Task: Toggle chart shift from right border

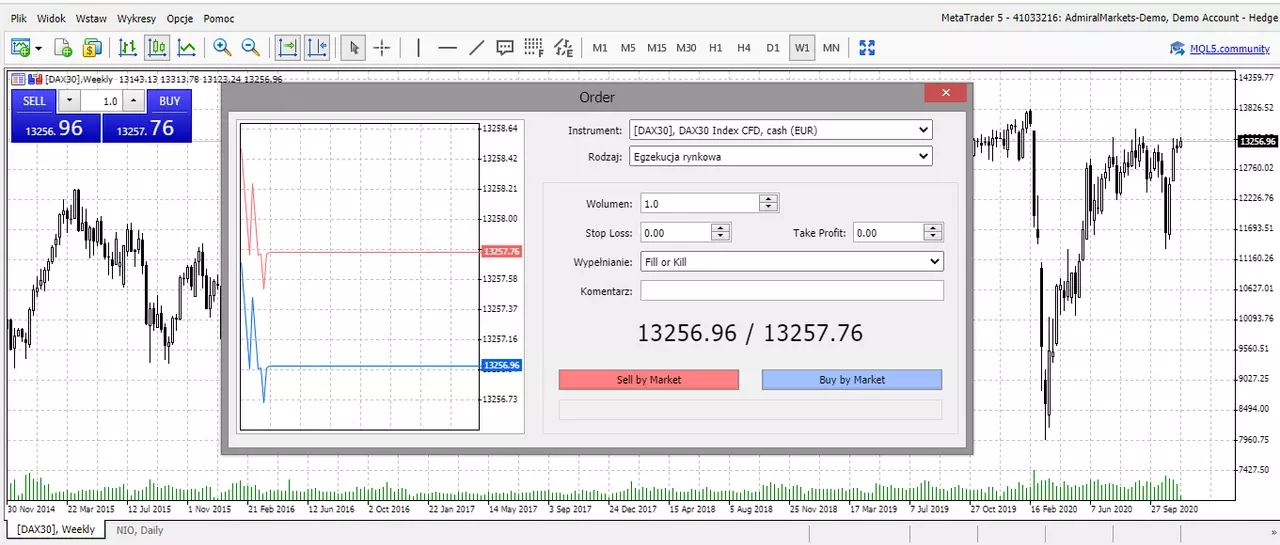Action: 317,47
